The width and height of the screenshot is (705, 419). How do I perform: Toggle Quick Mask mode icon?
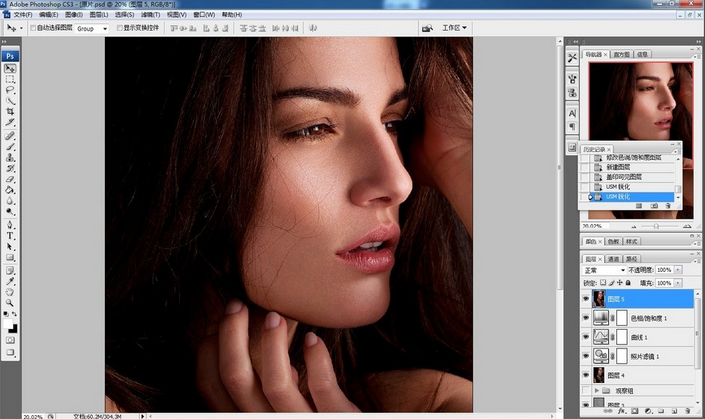pyautogui.click(x=10, y=340)
